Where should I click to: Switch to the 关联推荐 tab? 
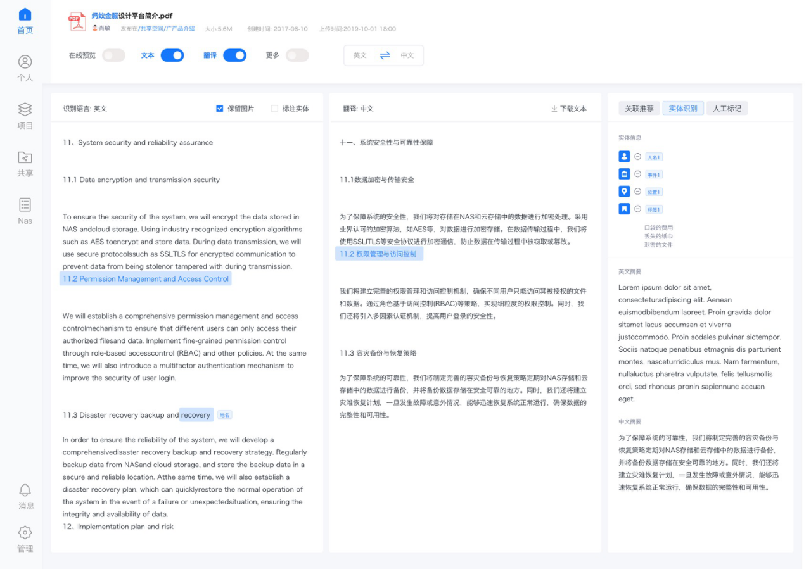[x=639, y=108]
